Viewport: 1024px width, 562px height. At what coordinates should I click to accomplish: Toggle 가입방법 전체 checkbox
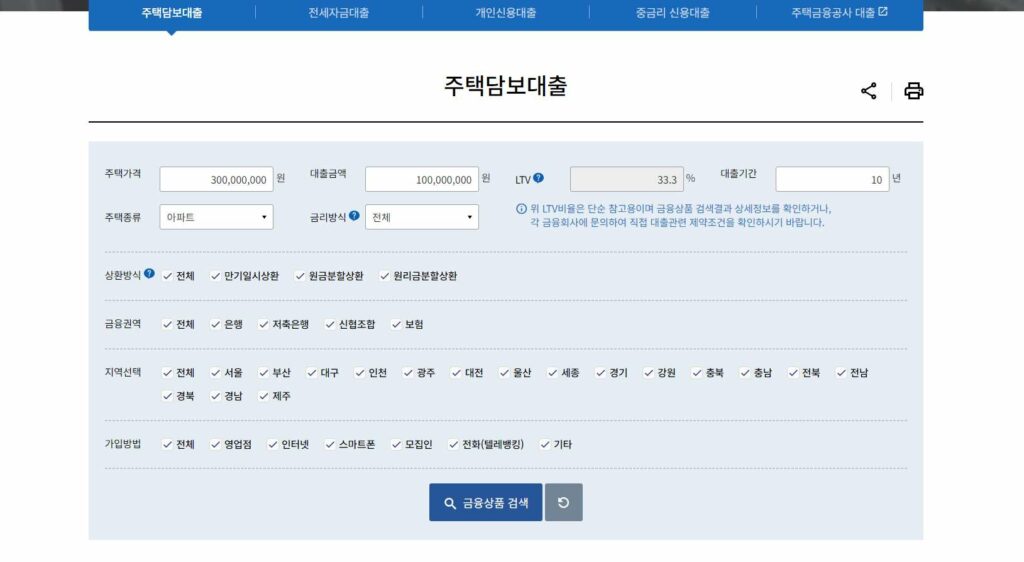(167, 445)
